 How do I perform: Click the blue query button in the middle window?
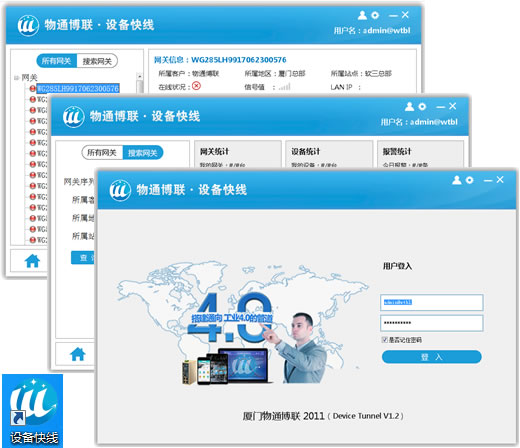pyautogui.click(x=83, y=257)
